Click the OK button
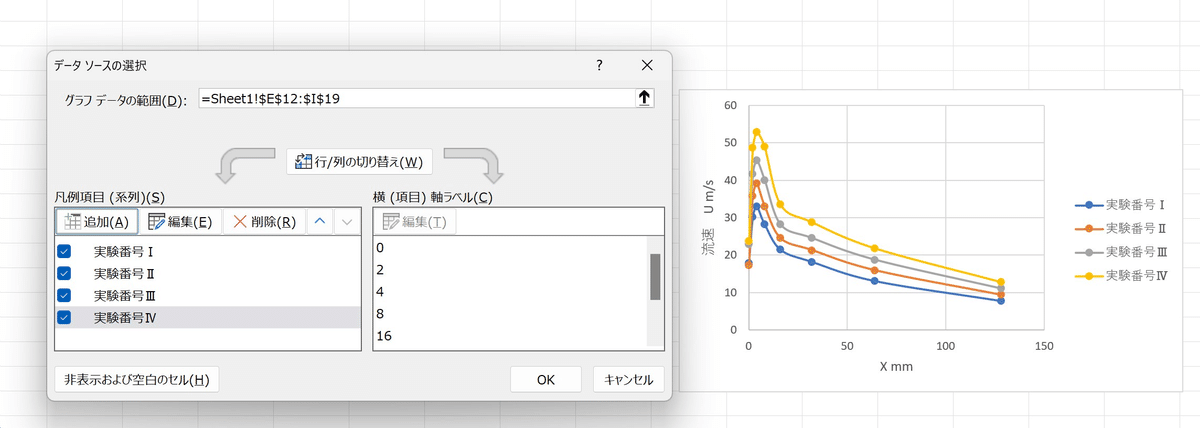The width and height of the screenshot is (1200, 428). [x=545, y=380]
